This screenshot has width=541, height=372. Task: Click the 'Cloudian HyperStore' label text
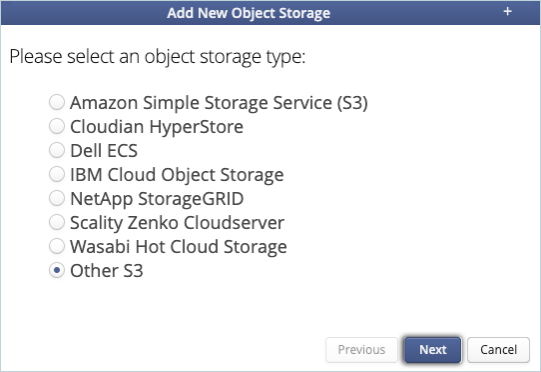pyautogui.click(x=157, y=127)
